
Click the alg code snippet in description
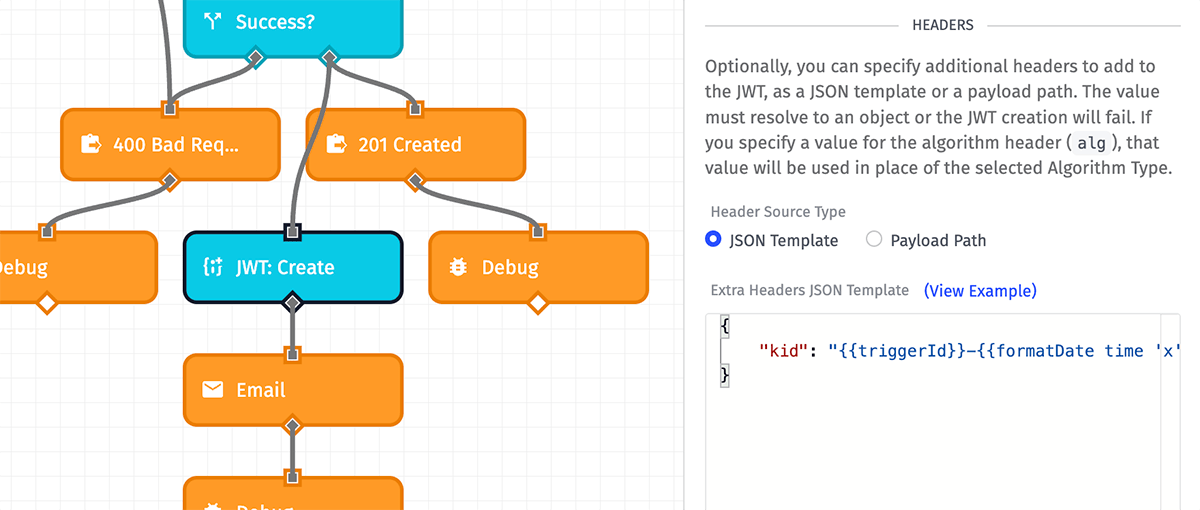pos(1091,144)
